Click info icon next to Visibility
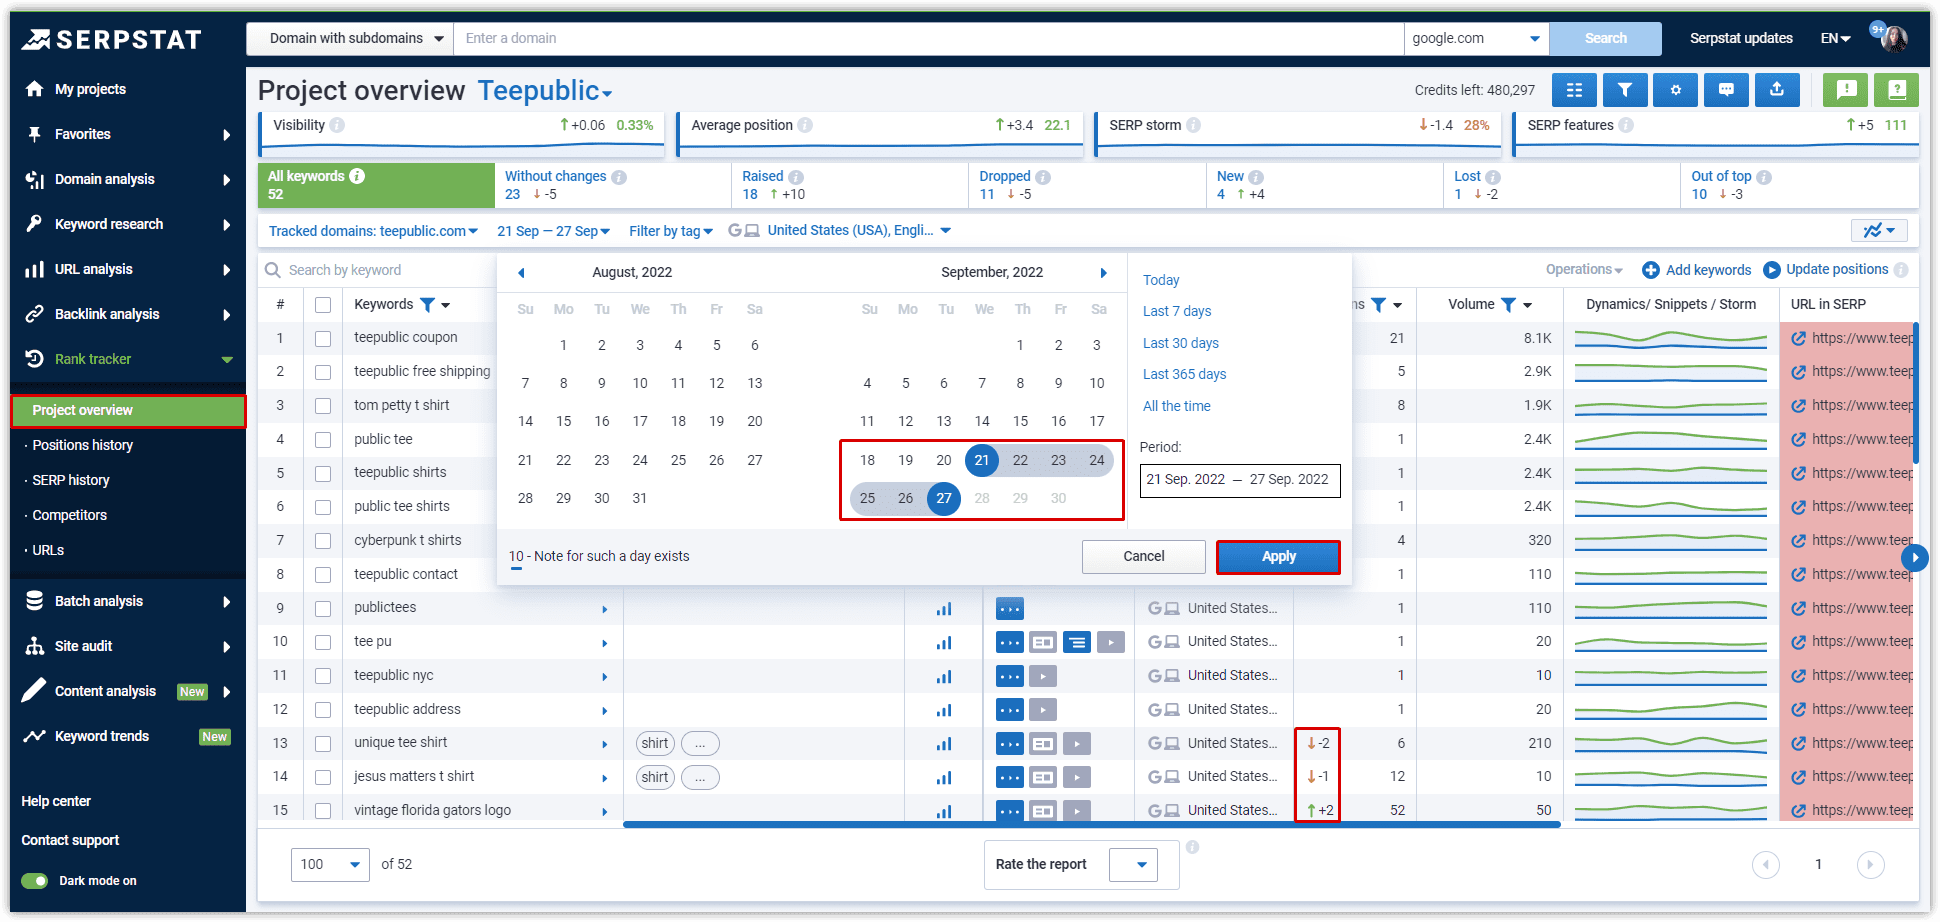 click(x=338, y=125)
